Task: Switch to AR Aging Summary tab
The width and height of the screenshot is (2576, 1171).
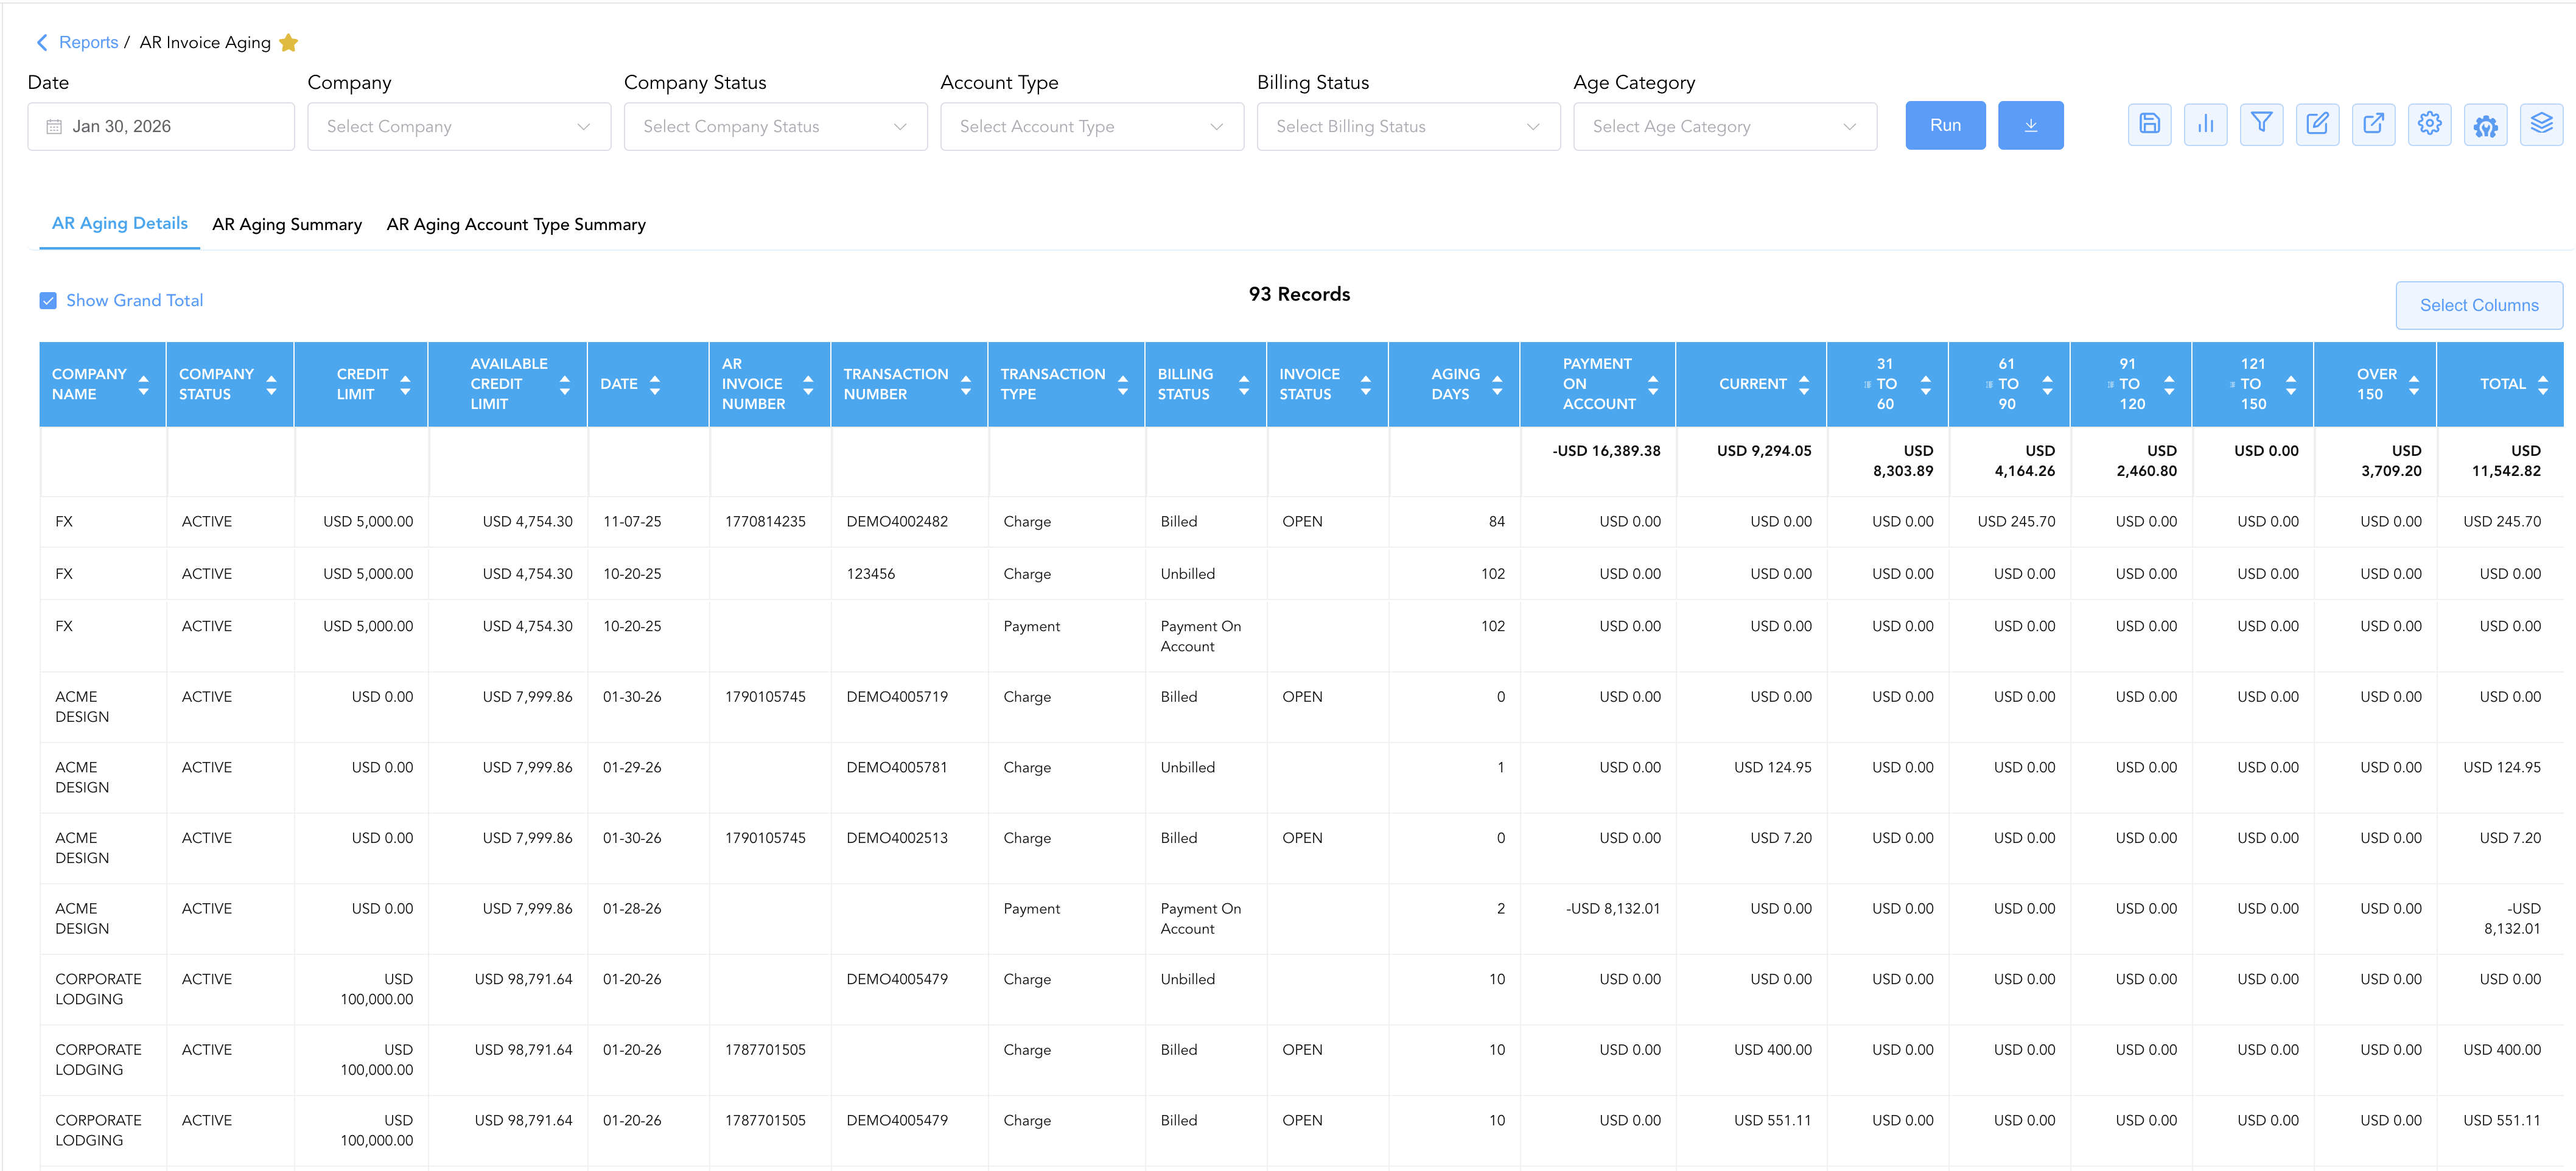Action: pyautogui.click(x=287, y=225)
